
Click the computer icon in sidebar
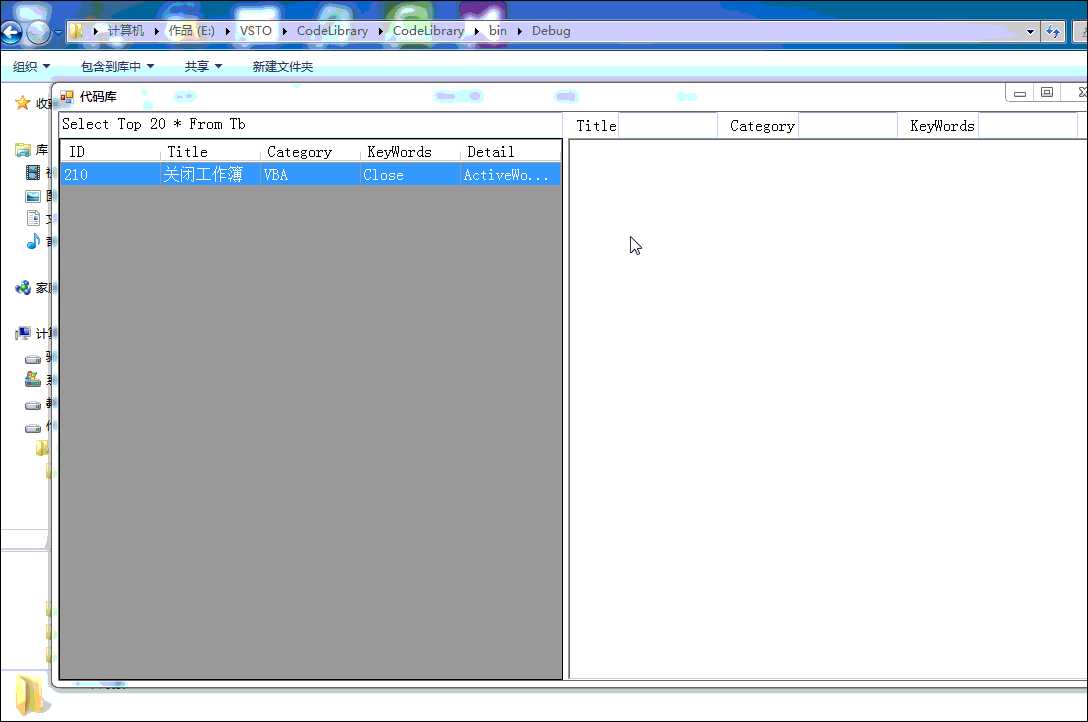point(23,334)
